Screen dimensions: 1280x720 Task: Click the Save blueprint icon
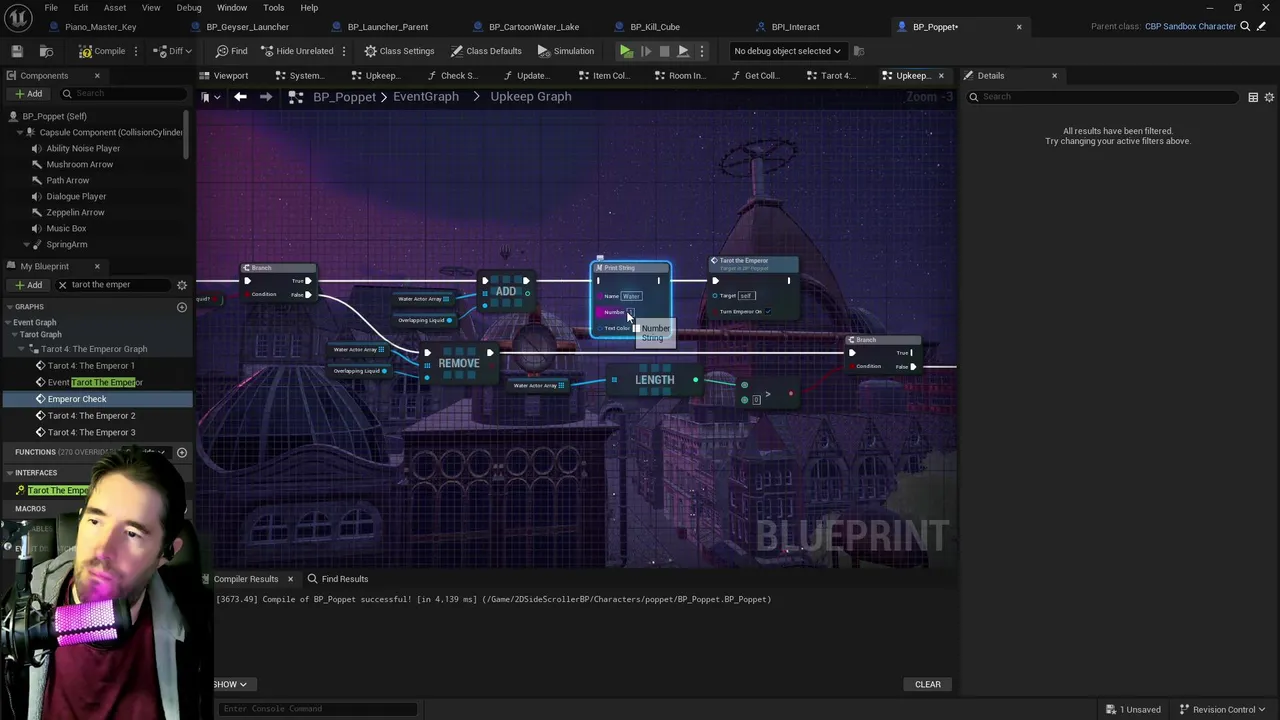pos(17,51)
